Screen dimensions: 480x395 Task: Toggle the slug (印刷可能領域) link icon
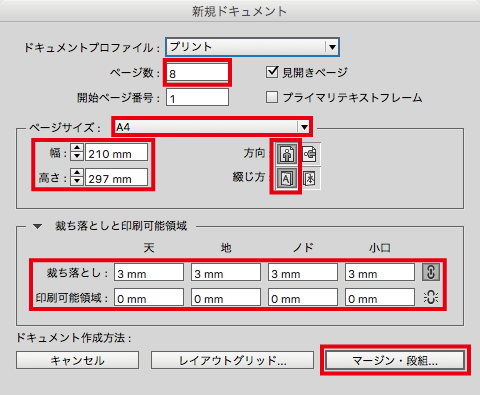pos(431,297)
